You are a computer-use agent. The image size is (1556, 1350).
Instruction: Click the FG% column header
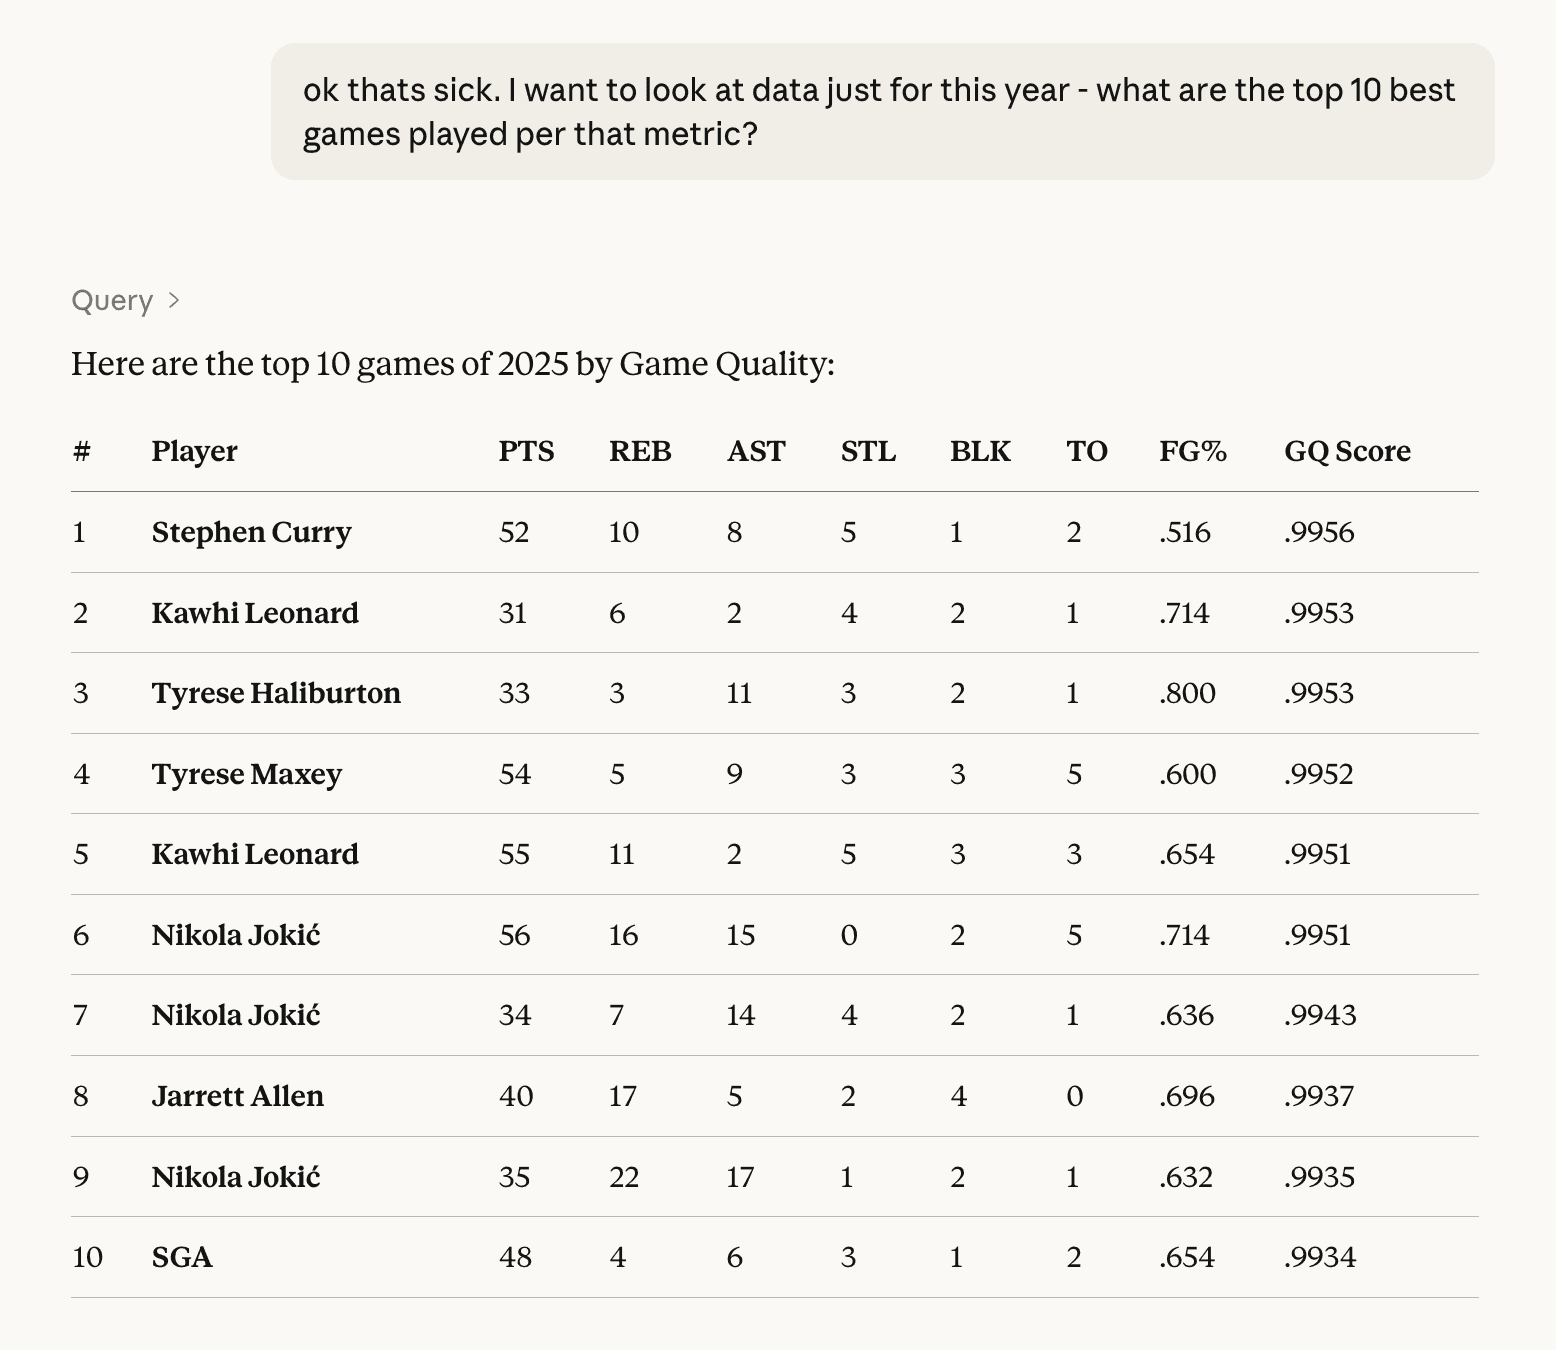point(1193,451)
